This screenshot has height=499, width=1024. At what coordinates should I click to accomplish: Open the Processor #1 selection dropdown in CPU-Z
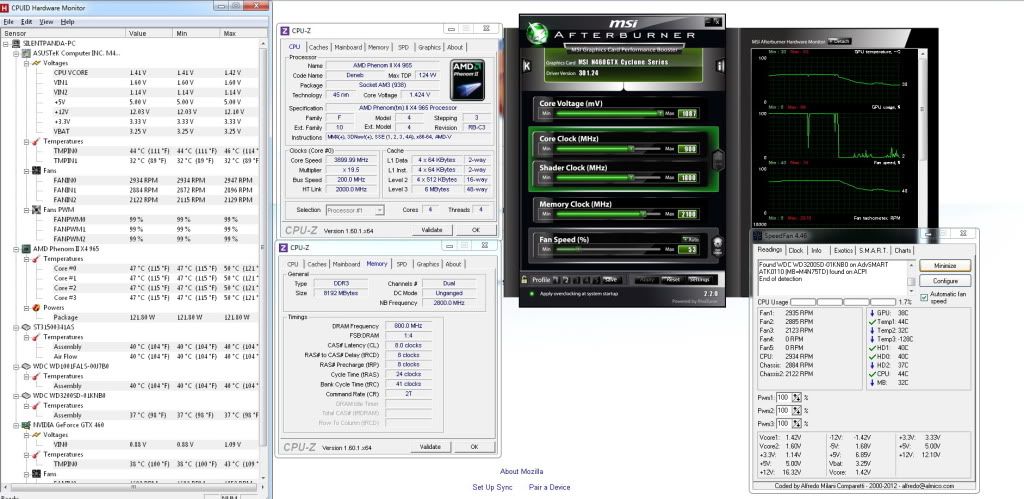(x=379, y=210)
